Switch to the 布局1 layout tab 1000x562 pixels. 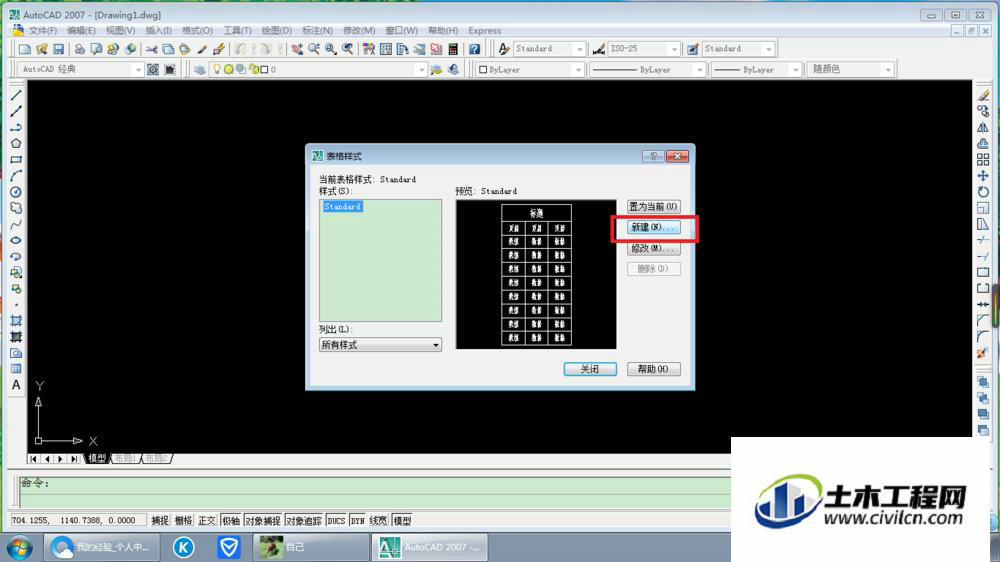pos(125,458)
